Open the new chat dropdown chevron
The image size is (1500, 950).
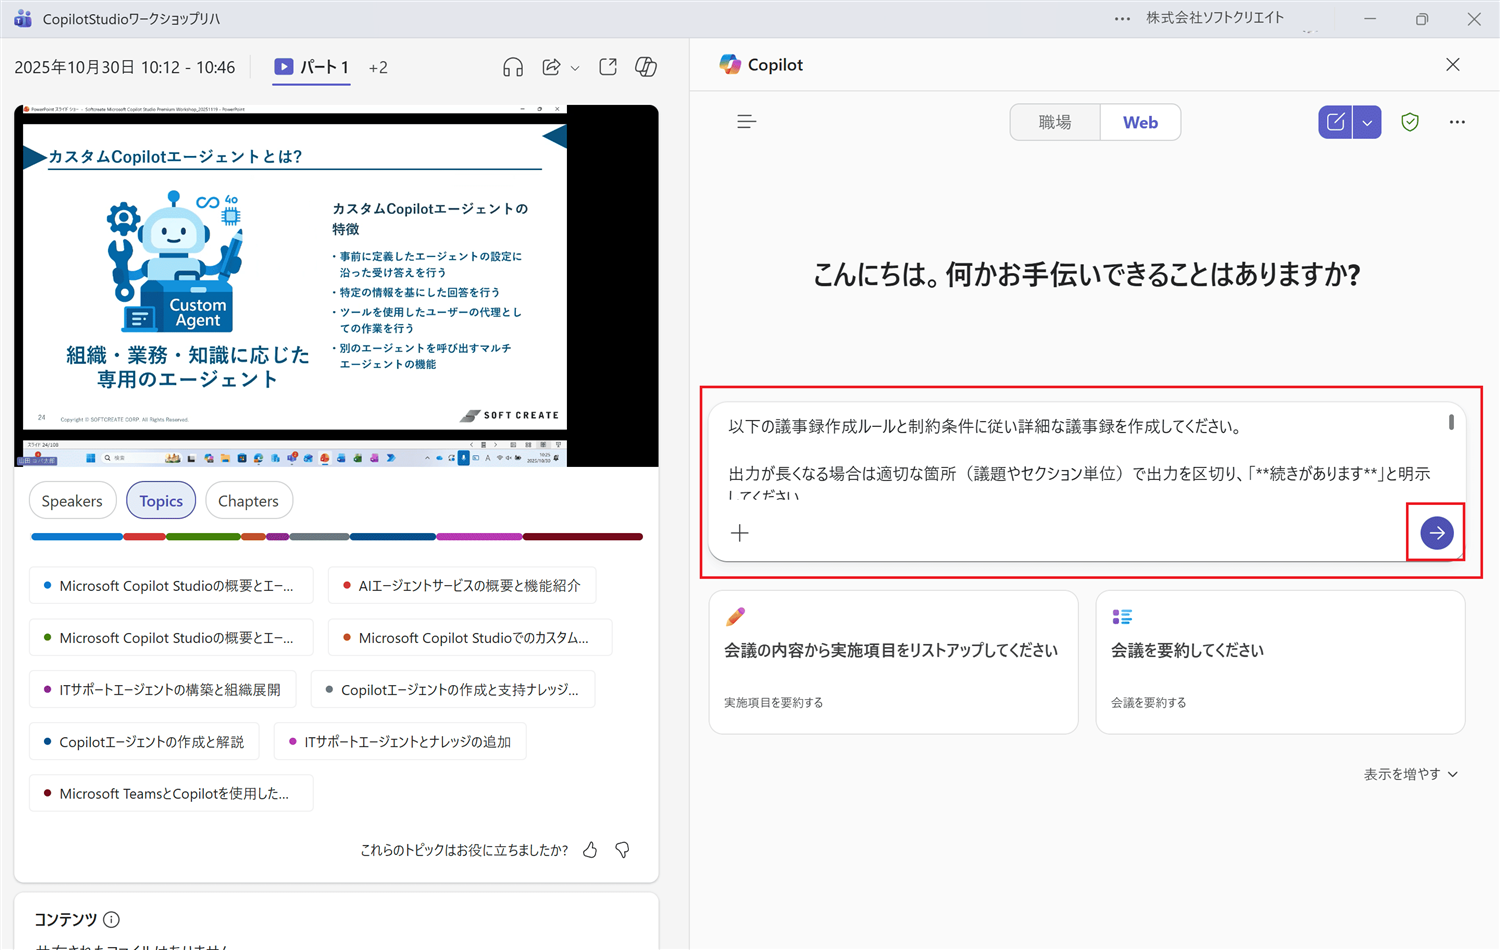point(1367,121)
